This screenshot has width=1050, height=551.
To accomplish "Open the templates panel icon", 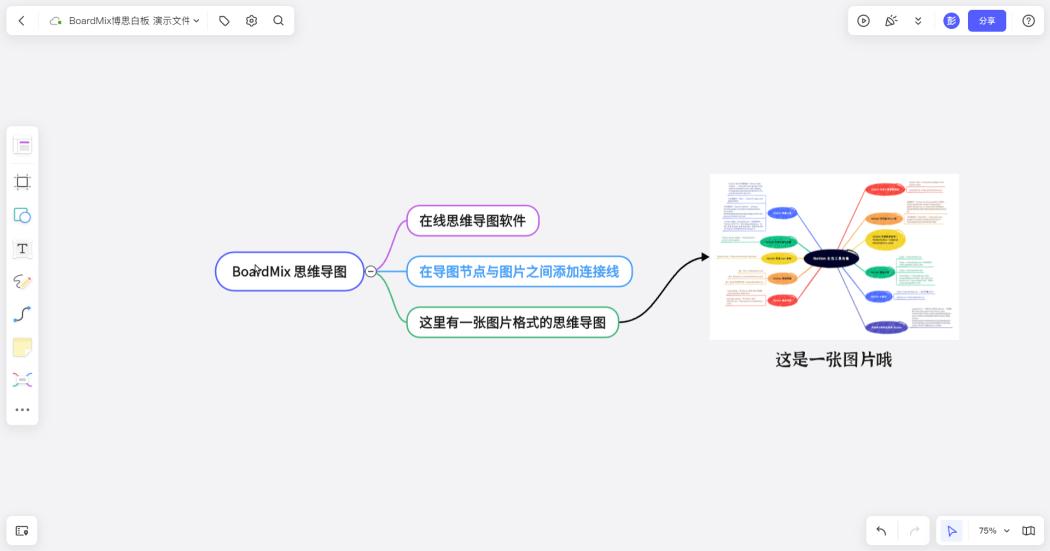I will (x=22, y=146).
